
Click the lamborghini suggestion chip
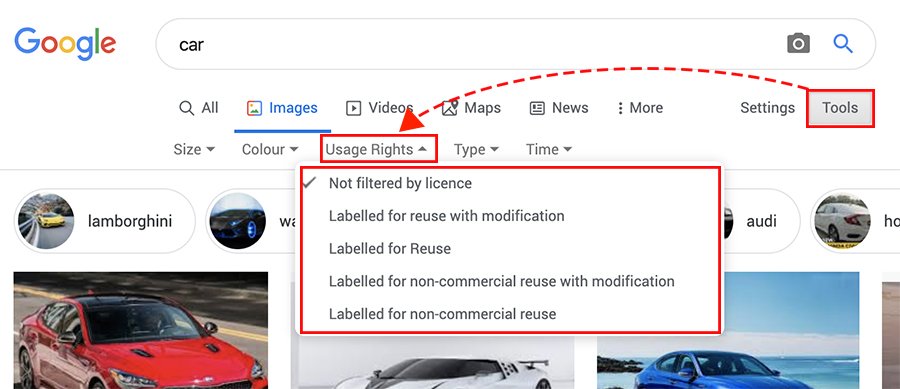point(104,221)
